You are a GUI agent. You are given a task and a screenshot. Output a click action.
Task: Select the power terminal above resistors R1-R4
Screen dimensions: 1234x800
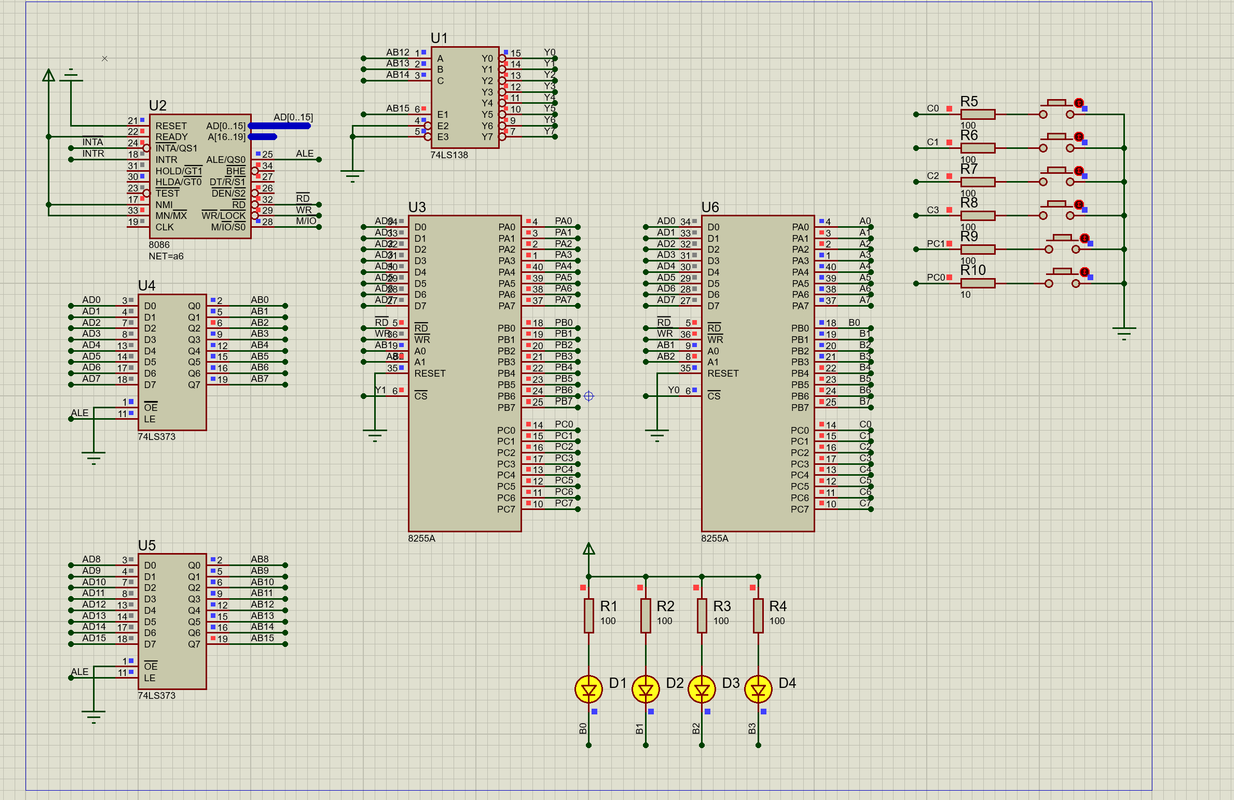coord(589,549)
